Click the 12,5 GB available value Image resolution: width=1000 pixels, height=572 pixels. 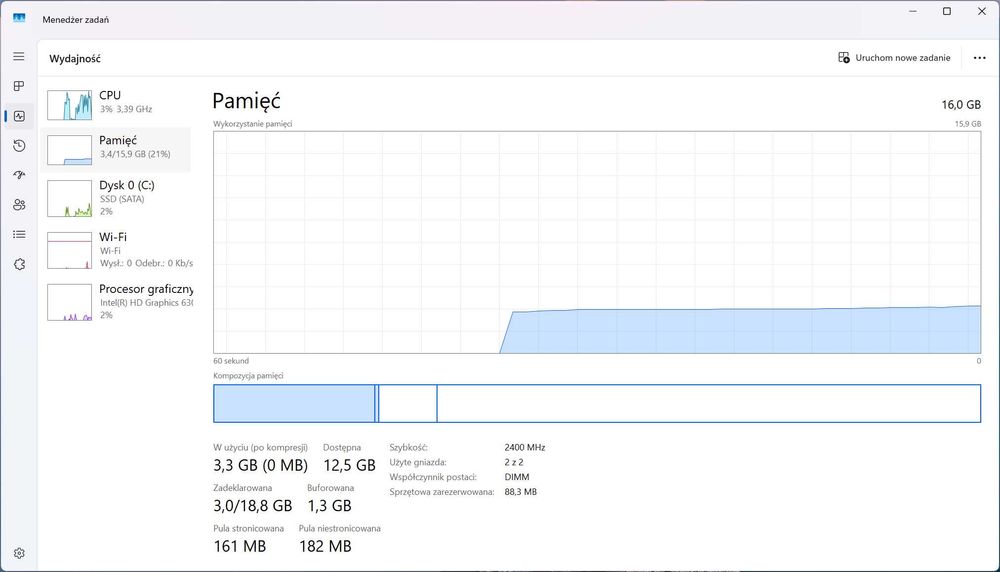[349, 466]
